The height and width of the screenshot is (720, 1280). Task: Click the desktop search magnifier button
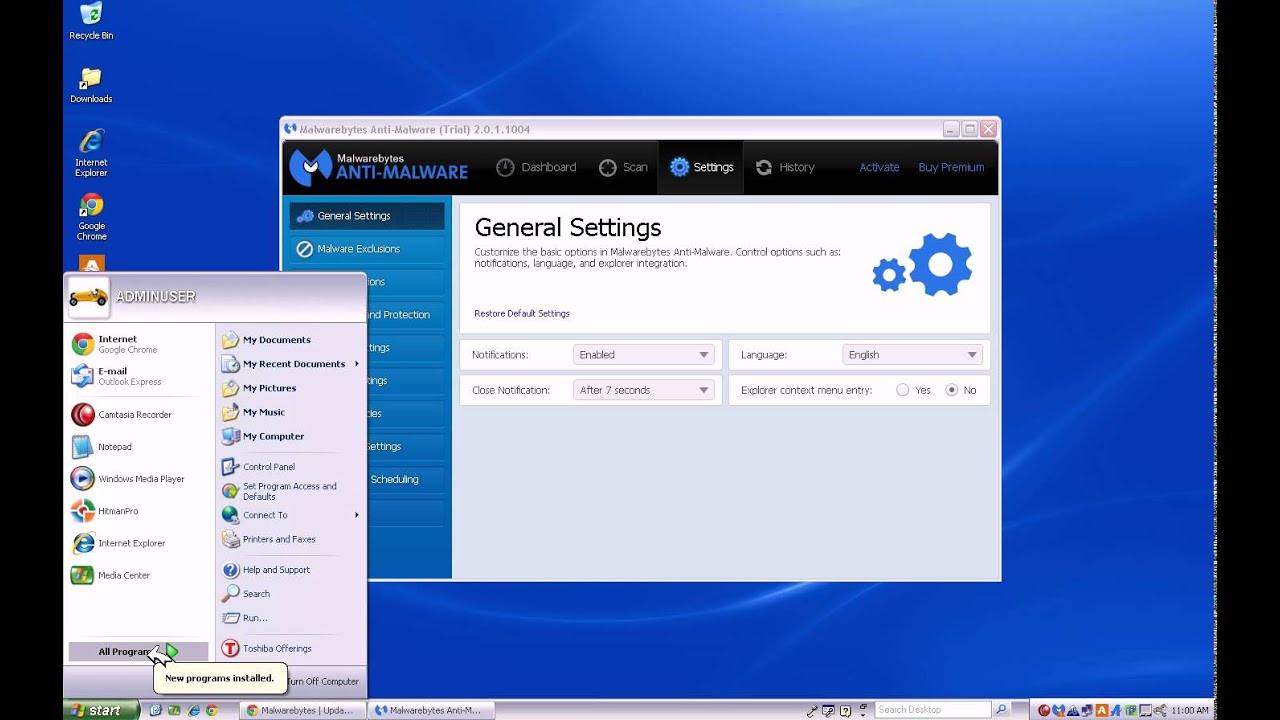pos(1001,710)
